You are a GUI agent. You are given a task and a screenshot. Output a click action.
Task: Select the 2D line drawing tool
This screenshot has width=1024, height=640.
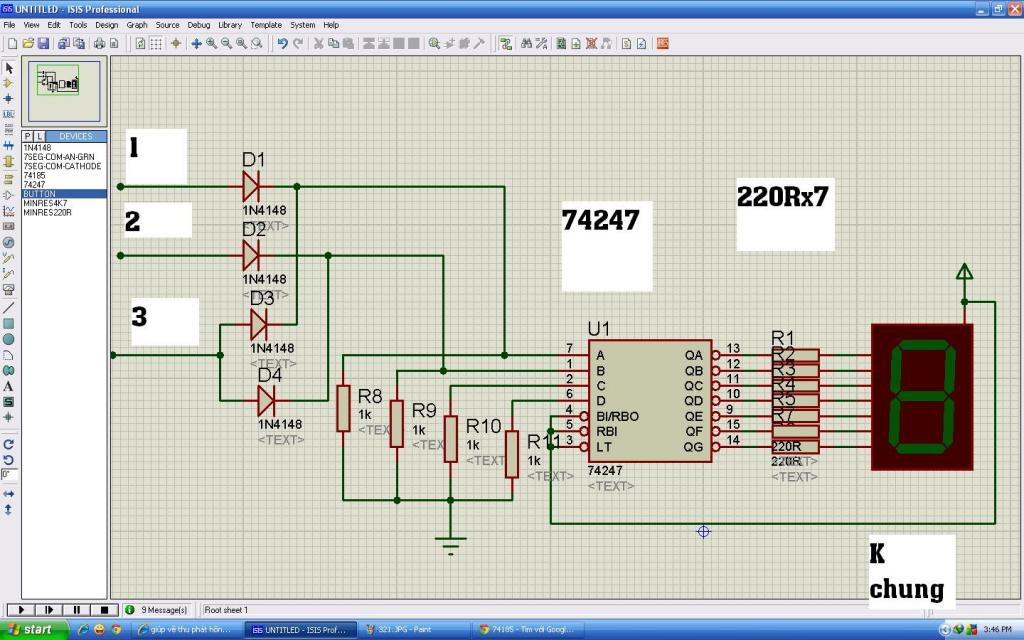(x=8, y=308)
